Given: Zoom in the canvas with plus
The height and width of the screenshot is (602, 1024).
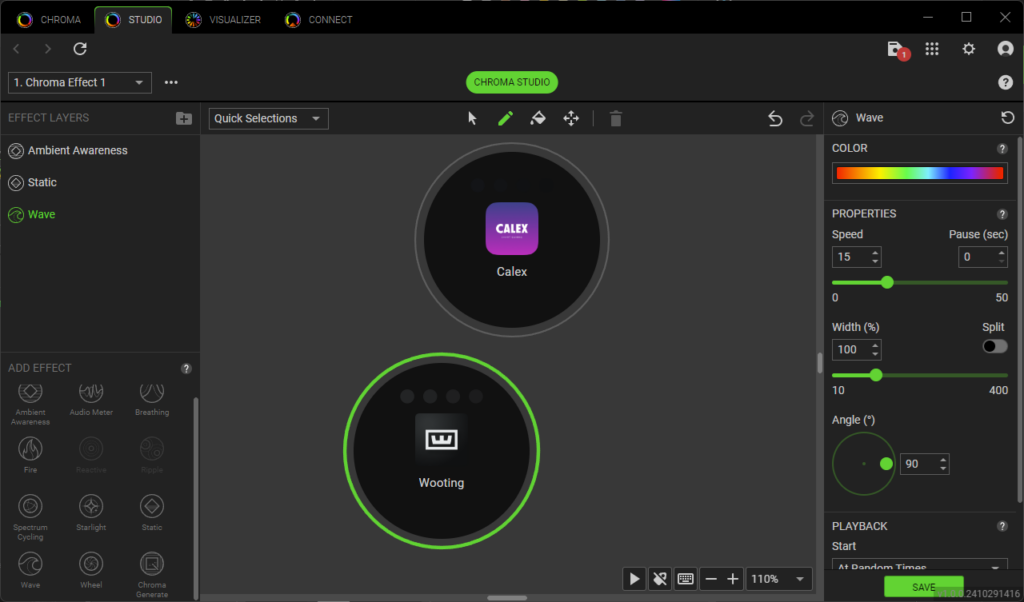Looking at the screenshot, I should [x=733, y=579].
